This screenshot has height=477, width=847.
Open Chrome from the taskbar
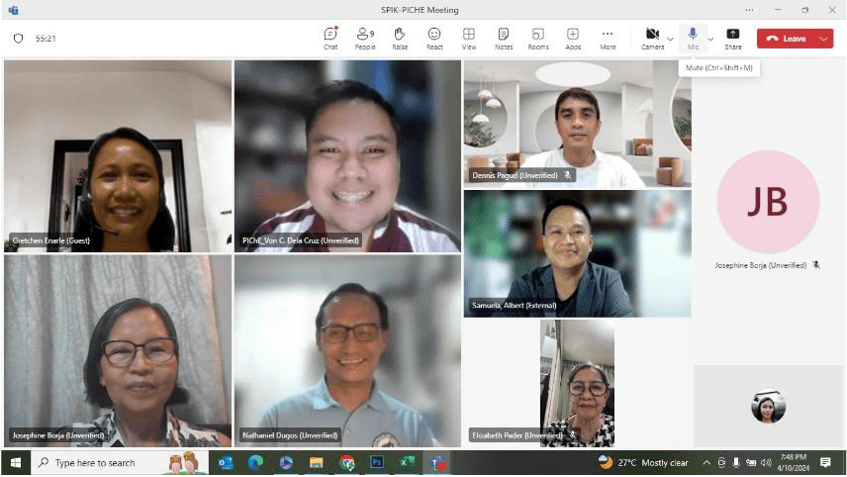347,463
